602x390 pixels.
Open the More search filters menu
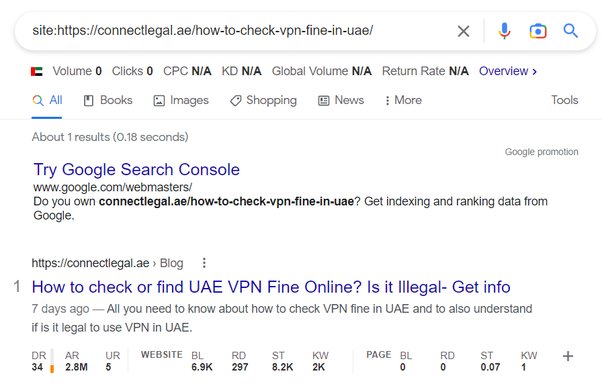pyautogui.click(x=403, y=100)
